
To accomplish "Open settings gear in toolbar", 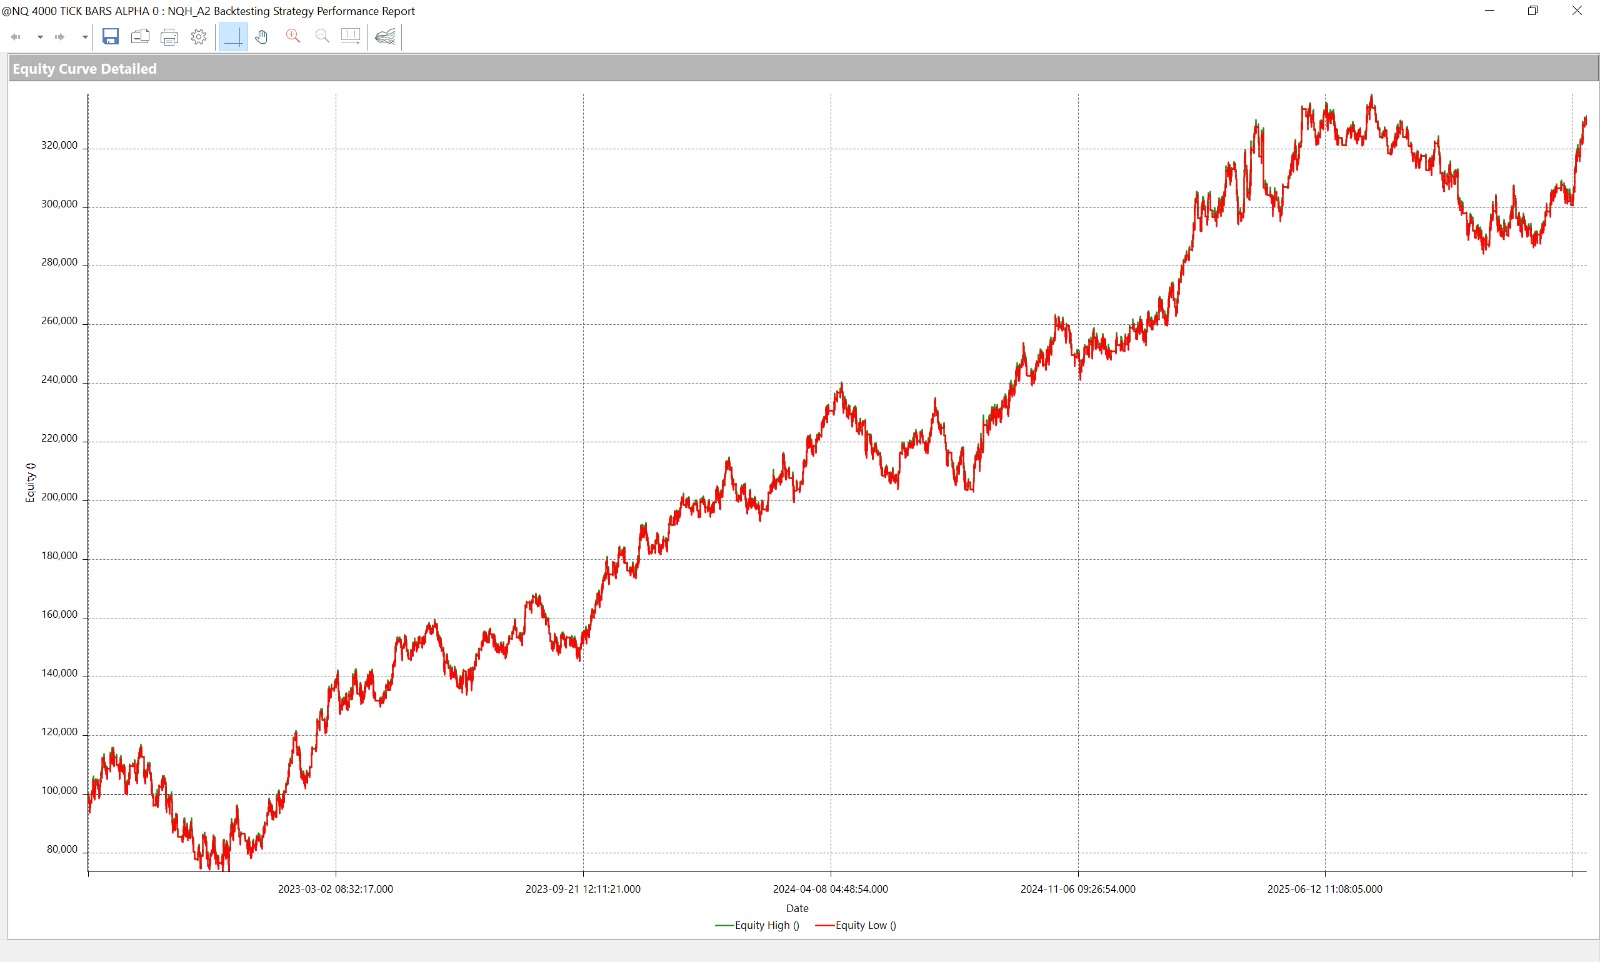I will pyautogui.click(x=199, y=37).
